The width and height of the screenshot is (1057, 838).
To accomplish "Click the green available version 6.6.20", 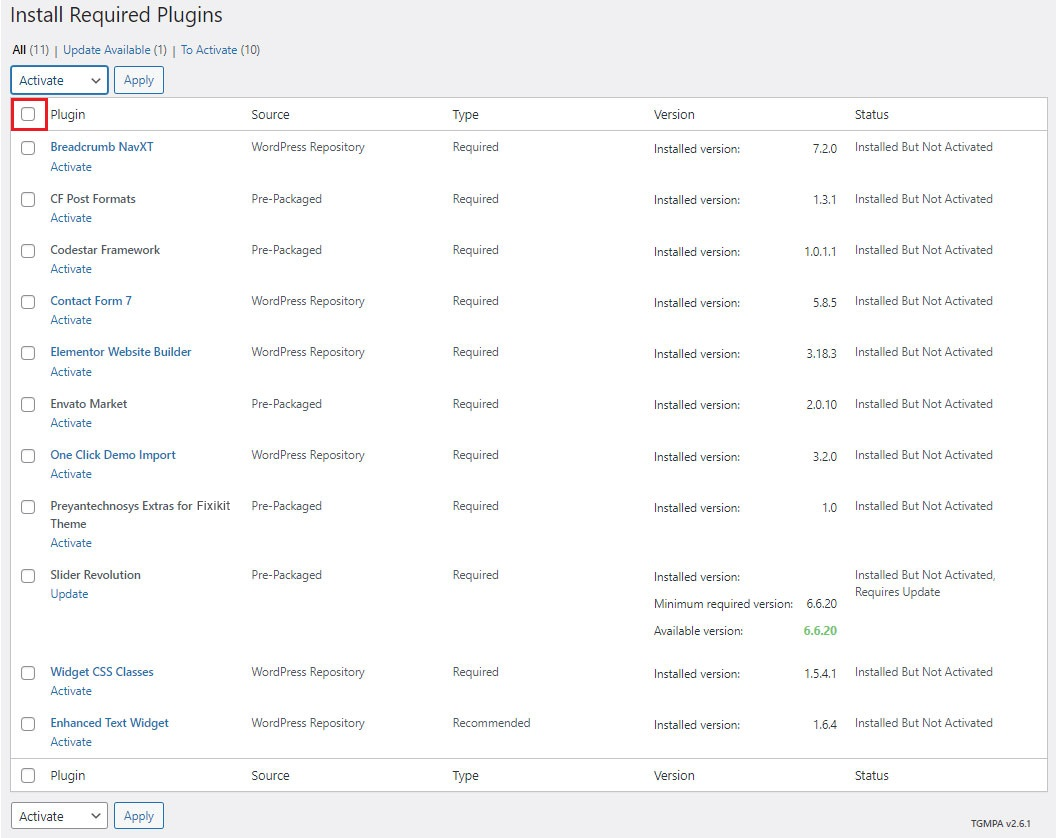I will coord(820,630).
